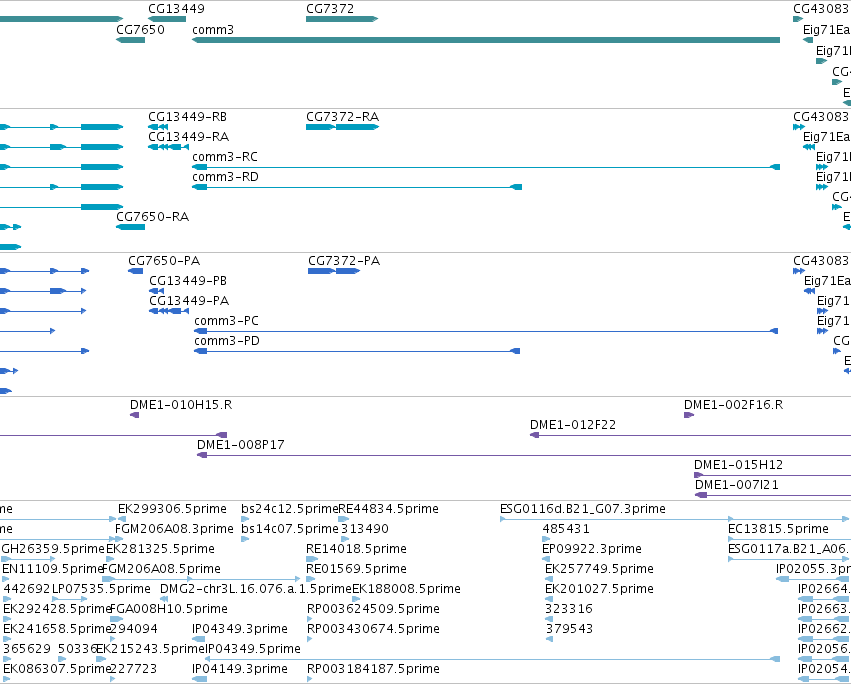The width and height of the screenshot is (851, 684).
Task: Select the long comm3 gene bar
Action: pos(486,40)
